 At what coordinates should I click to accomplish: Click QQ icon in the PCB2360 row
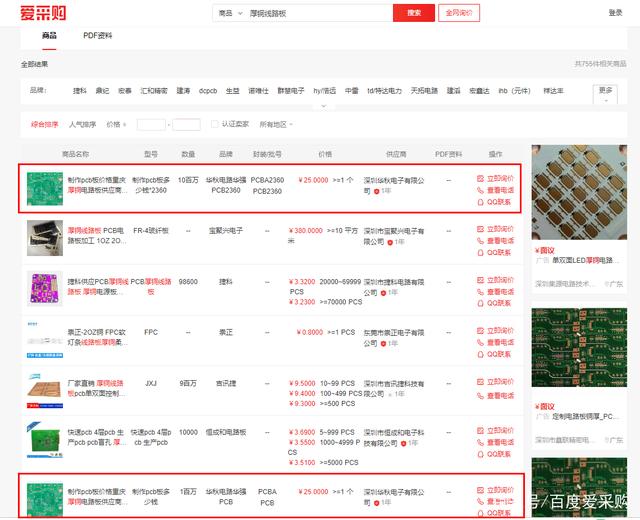(480, 202)
